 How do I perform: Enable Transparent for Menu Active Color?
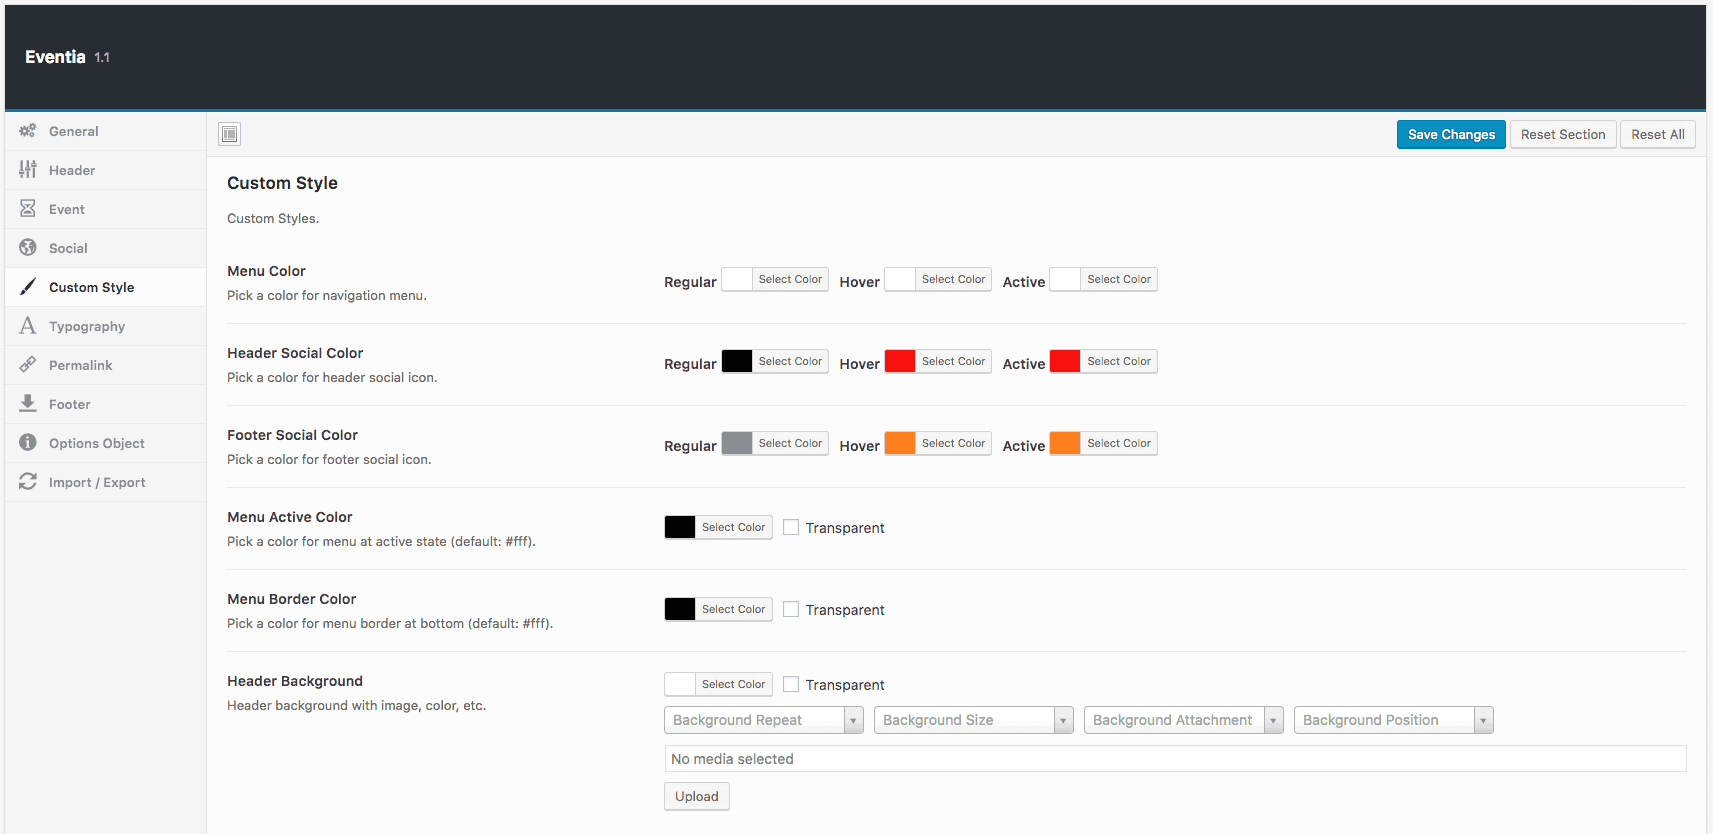tap(791, 527)
